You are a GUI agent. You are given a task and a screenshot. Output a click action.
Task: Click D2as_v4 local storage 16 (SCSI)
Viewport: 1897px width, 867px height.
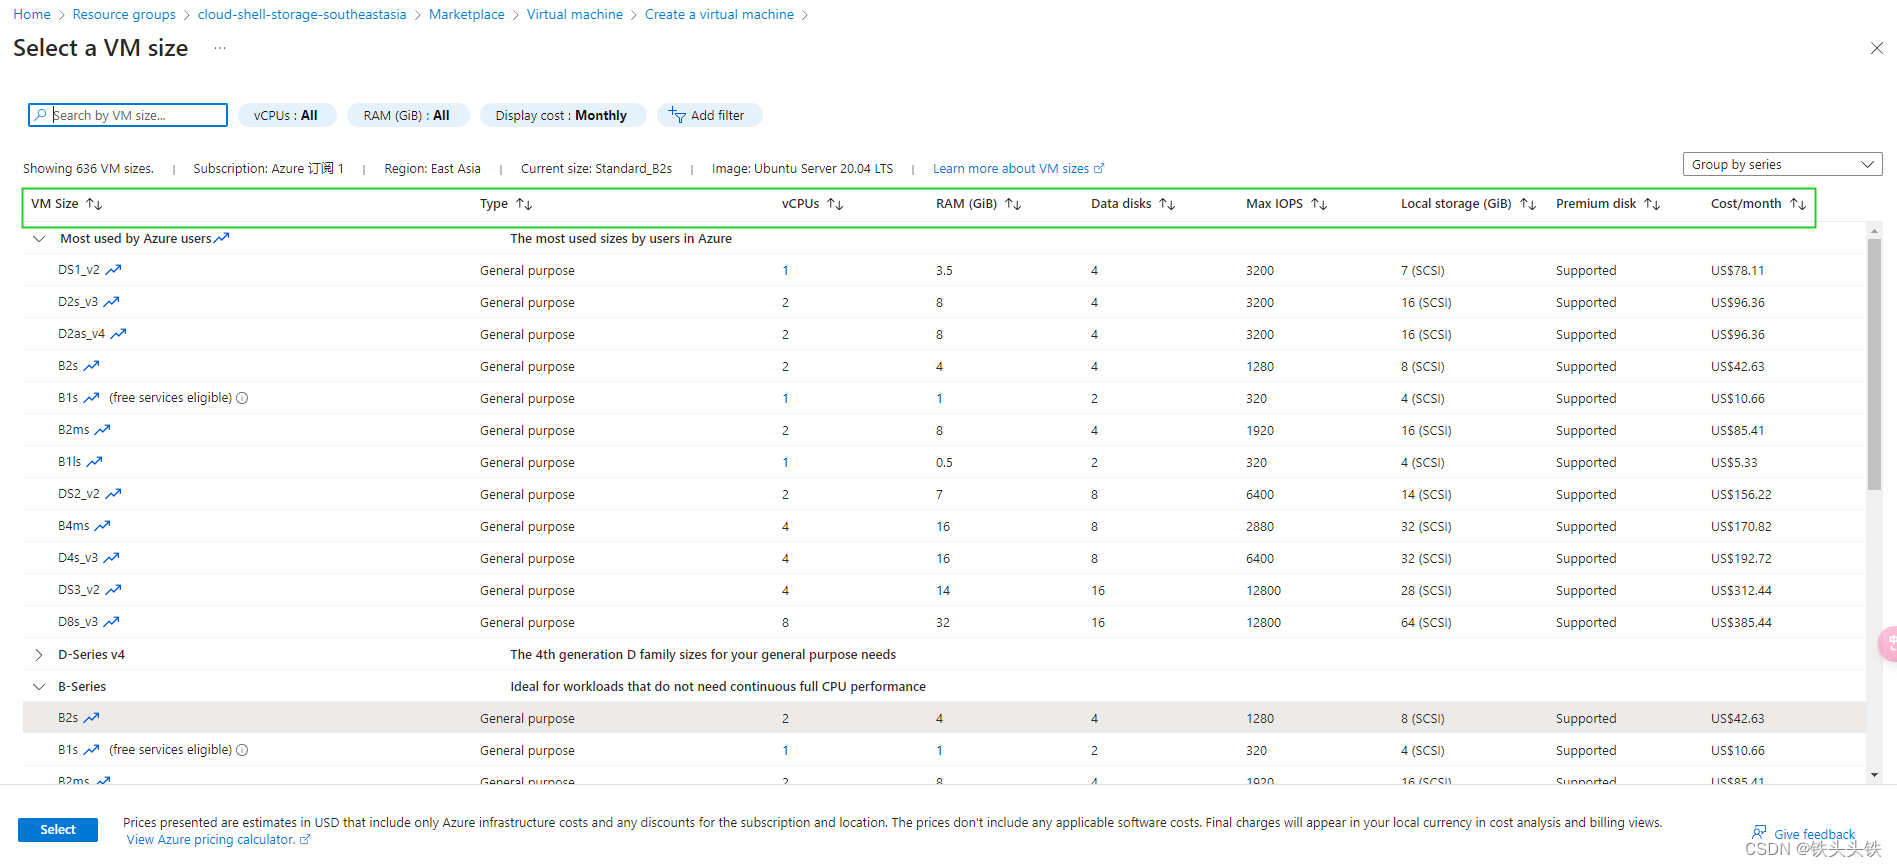[1426, 334]
